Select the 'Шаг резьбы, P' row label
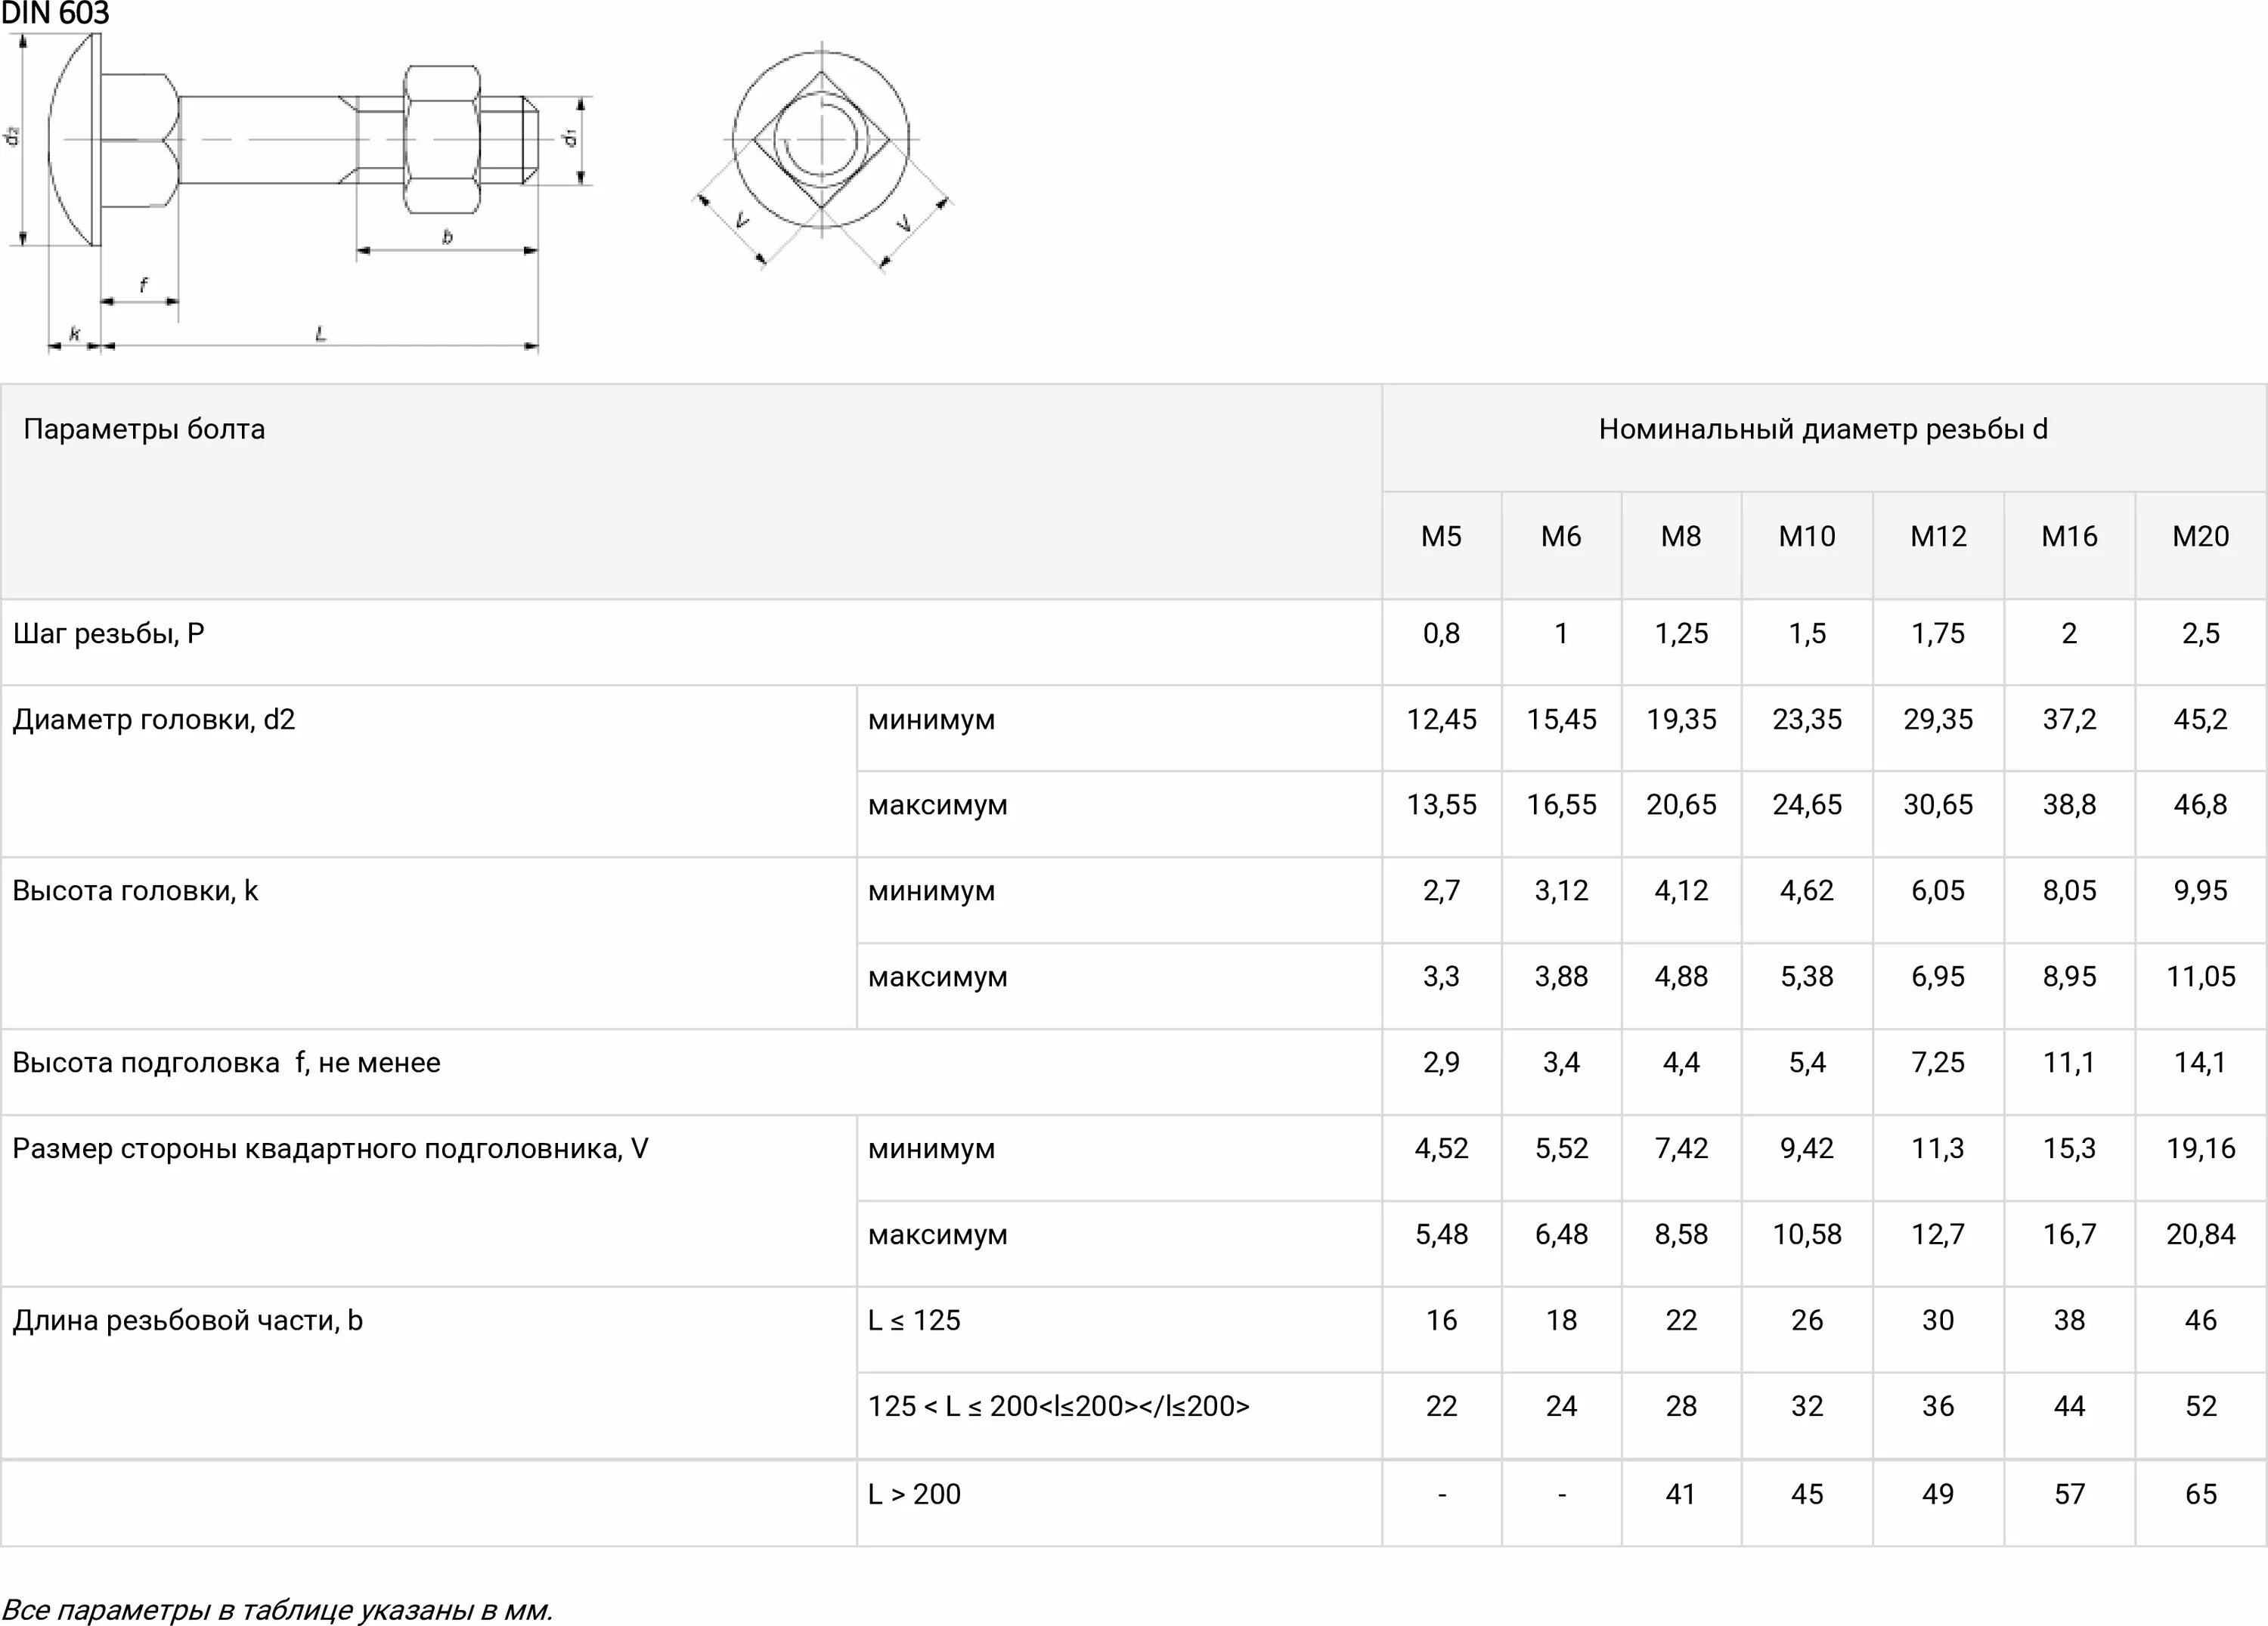 108,633
